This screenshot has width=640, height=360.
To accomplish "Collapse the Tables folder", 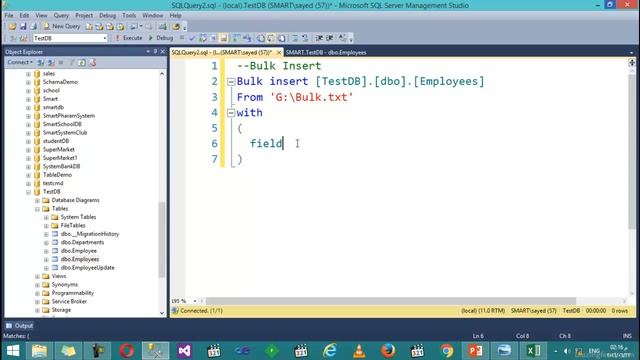I will pos(37,209).
